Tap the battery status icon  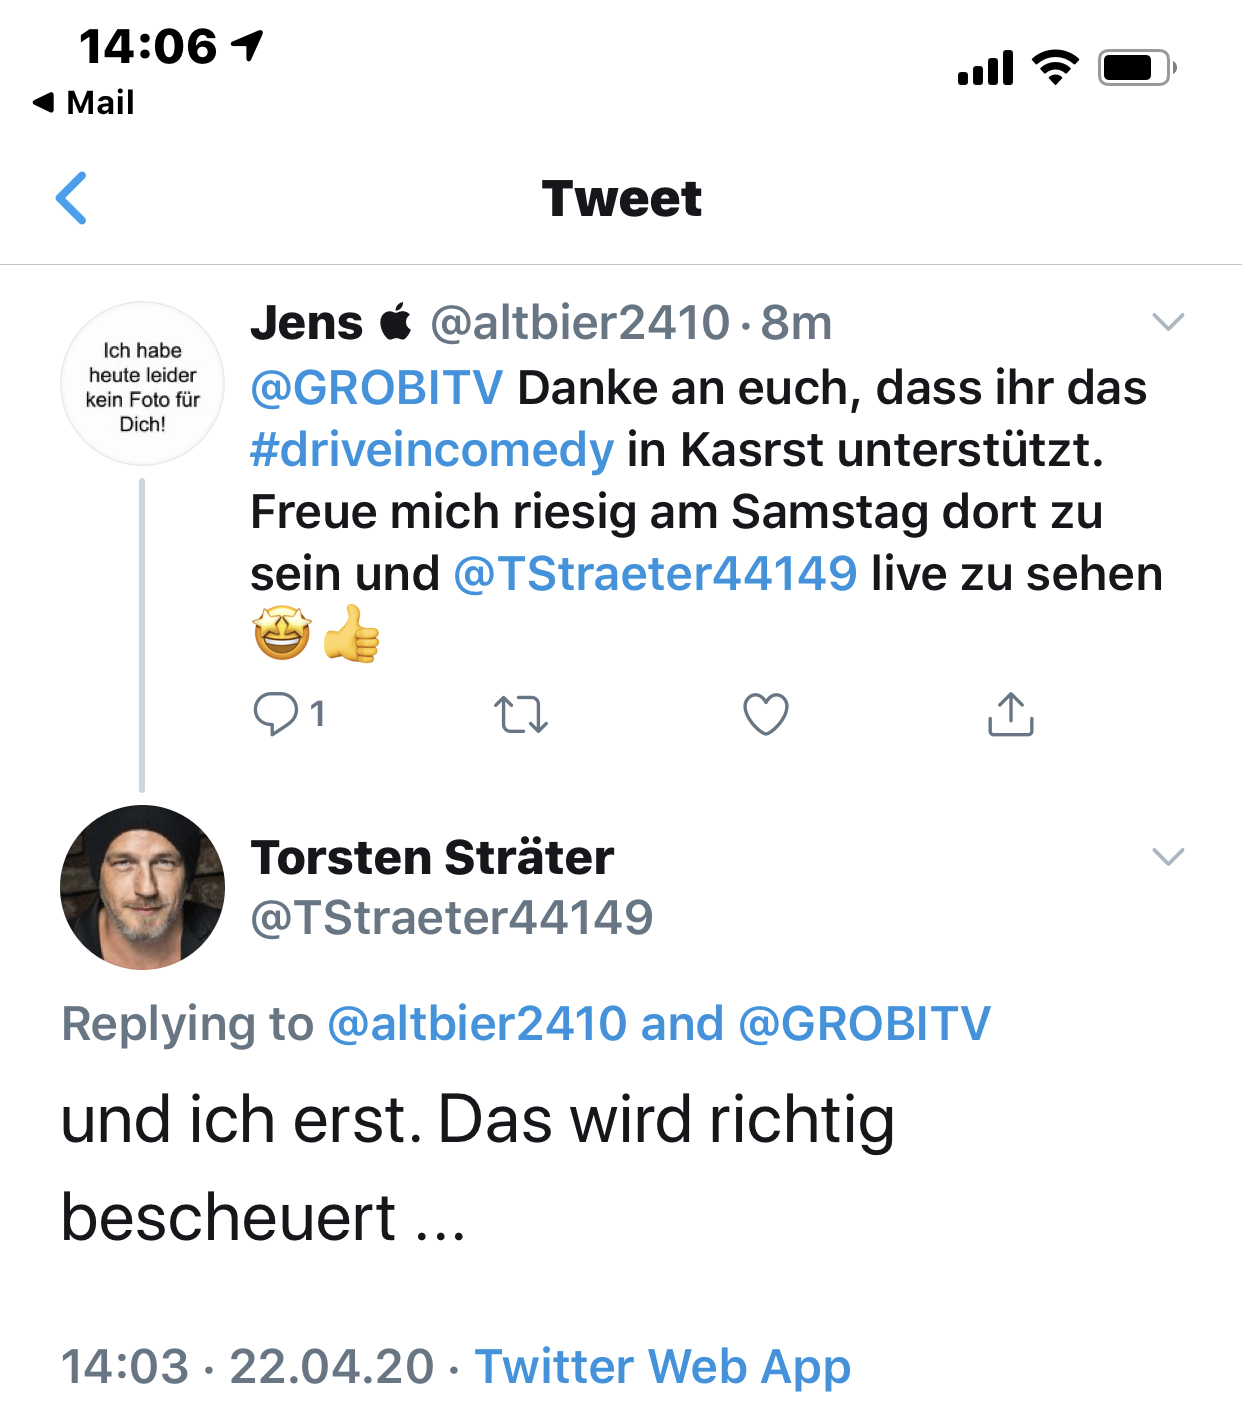tap(1136, 68)
